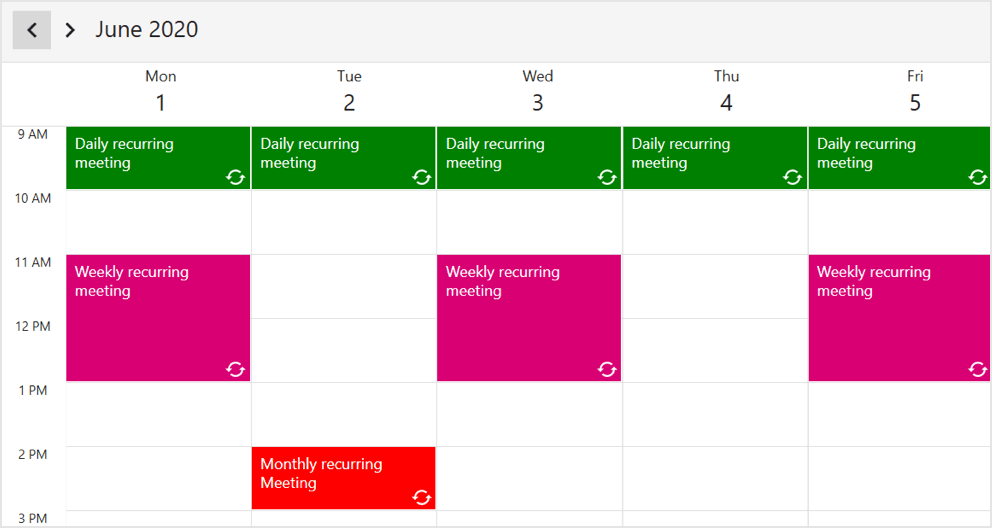Click recurrence icon on Friday weekly meeting
The image size is (992, 528).
pos(978,369)
